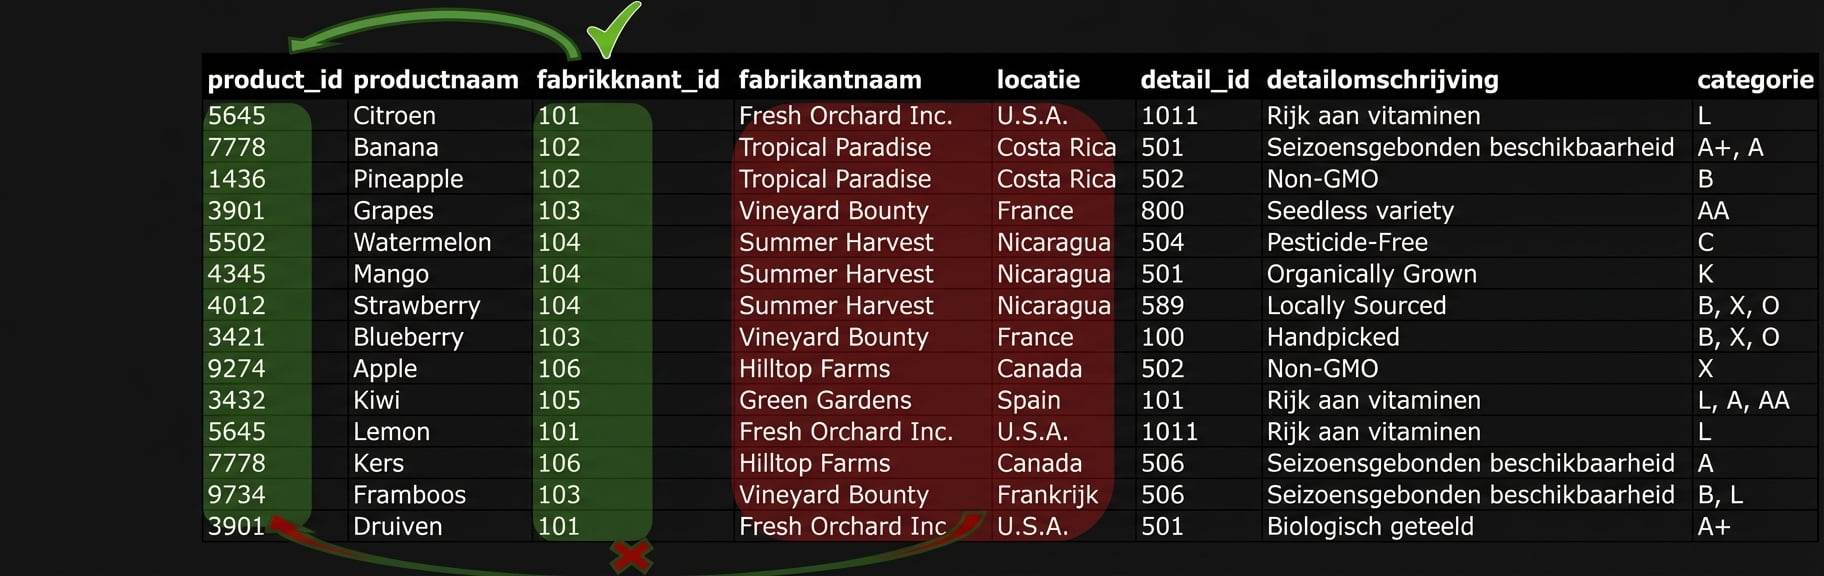The image size is (1824, 576).
Task: Click the Seedless variety description cell
Action: pyautogui.click(x=1360, y=211)
